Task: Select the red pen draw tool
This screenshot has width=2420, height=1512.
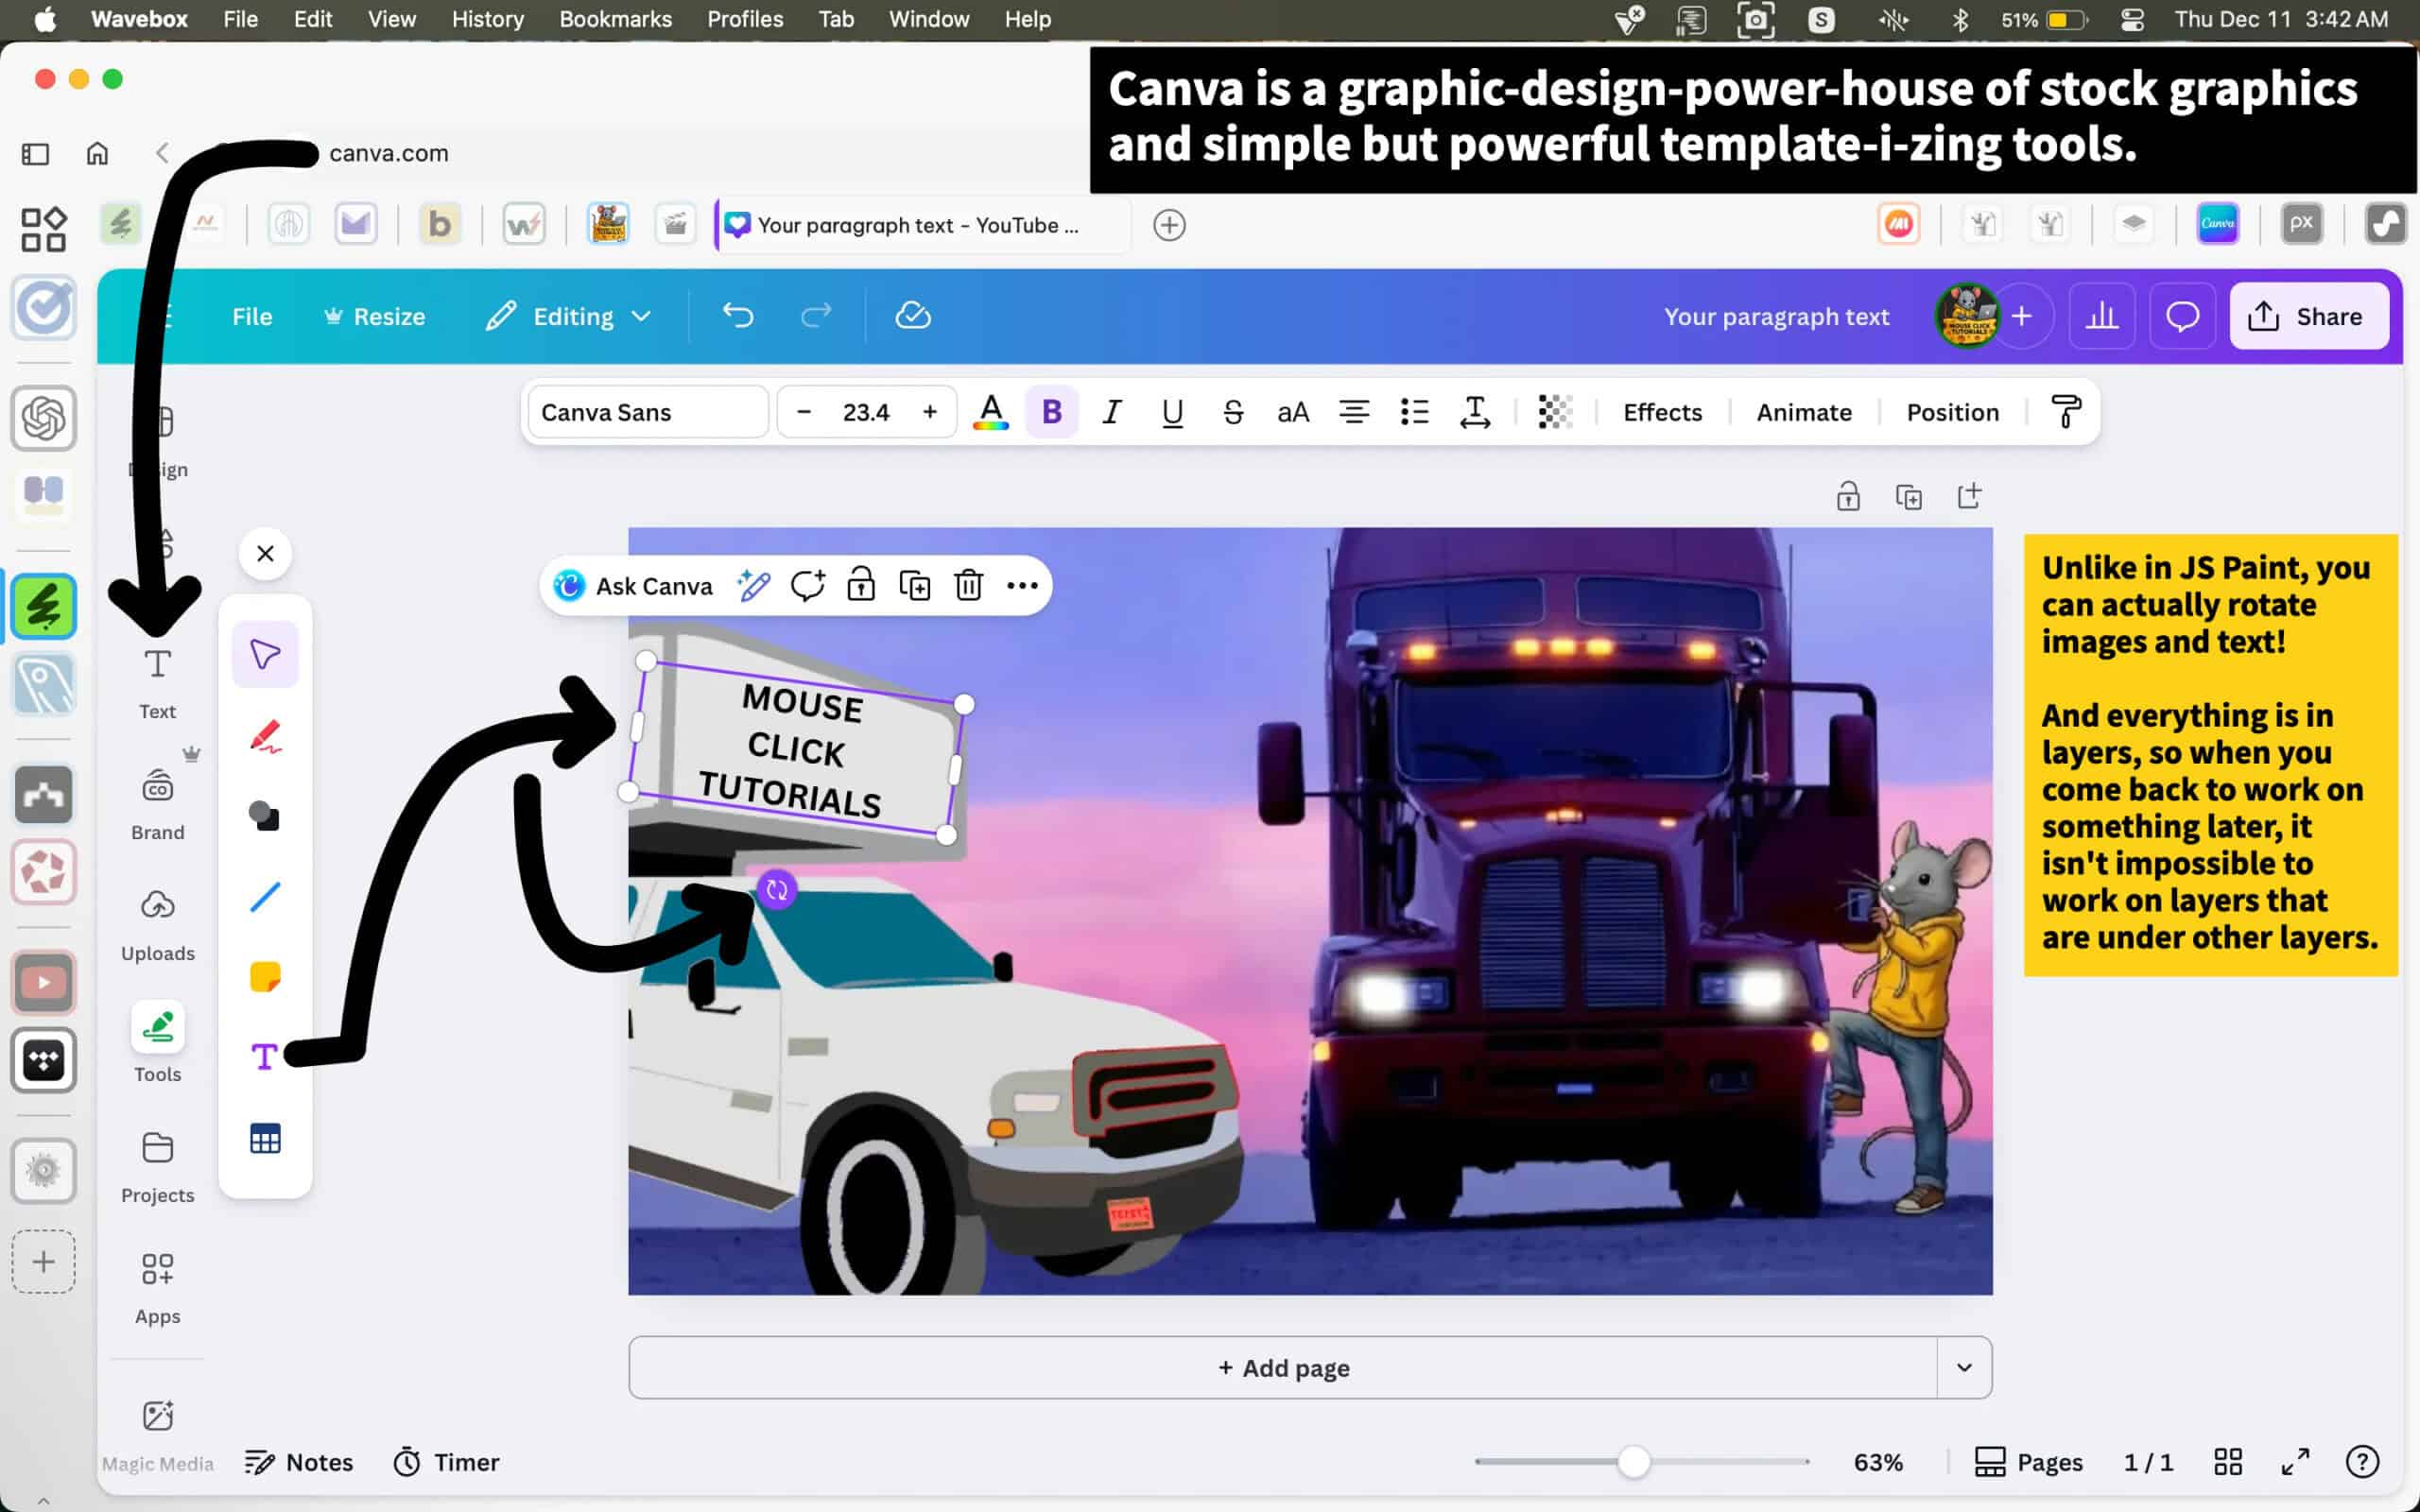Action: [x=265, y=737]
